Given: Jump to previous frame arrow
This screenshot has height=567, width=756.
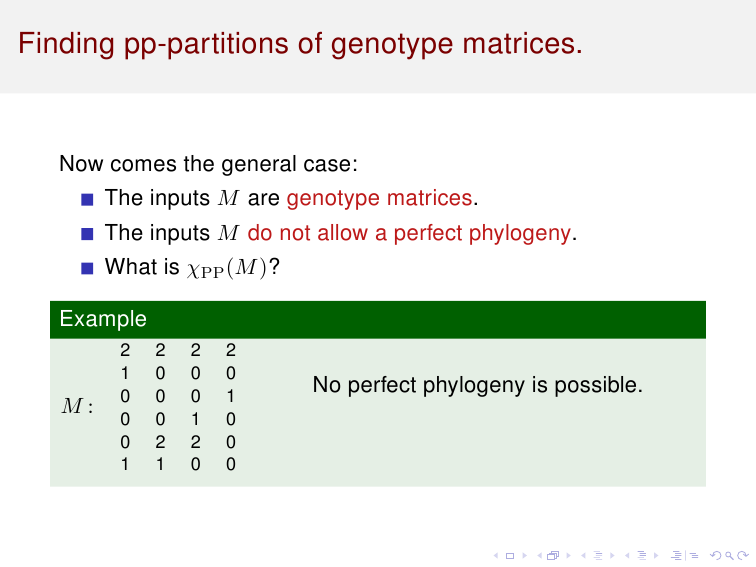Looking at the screenshot, I should coord(540,555).
